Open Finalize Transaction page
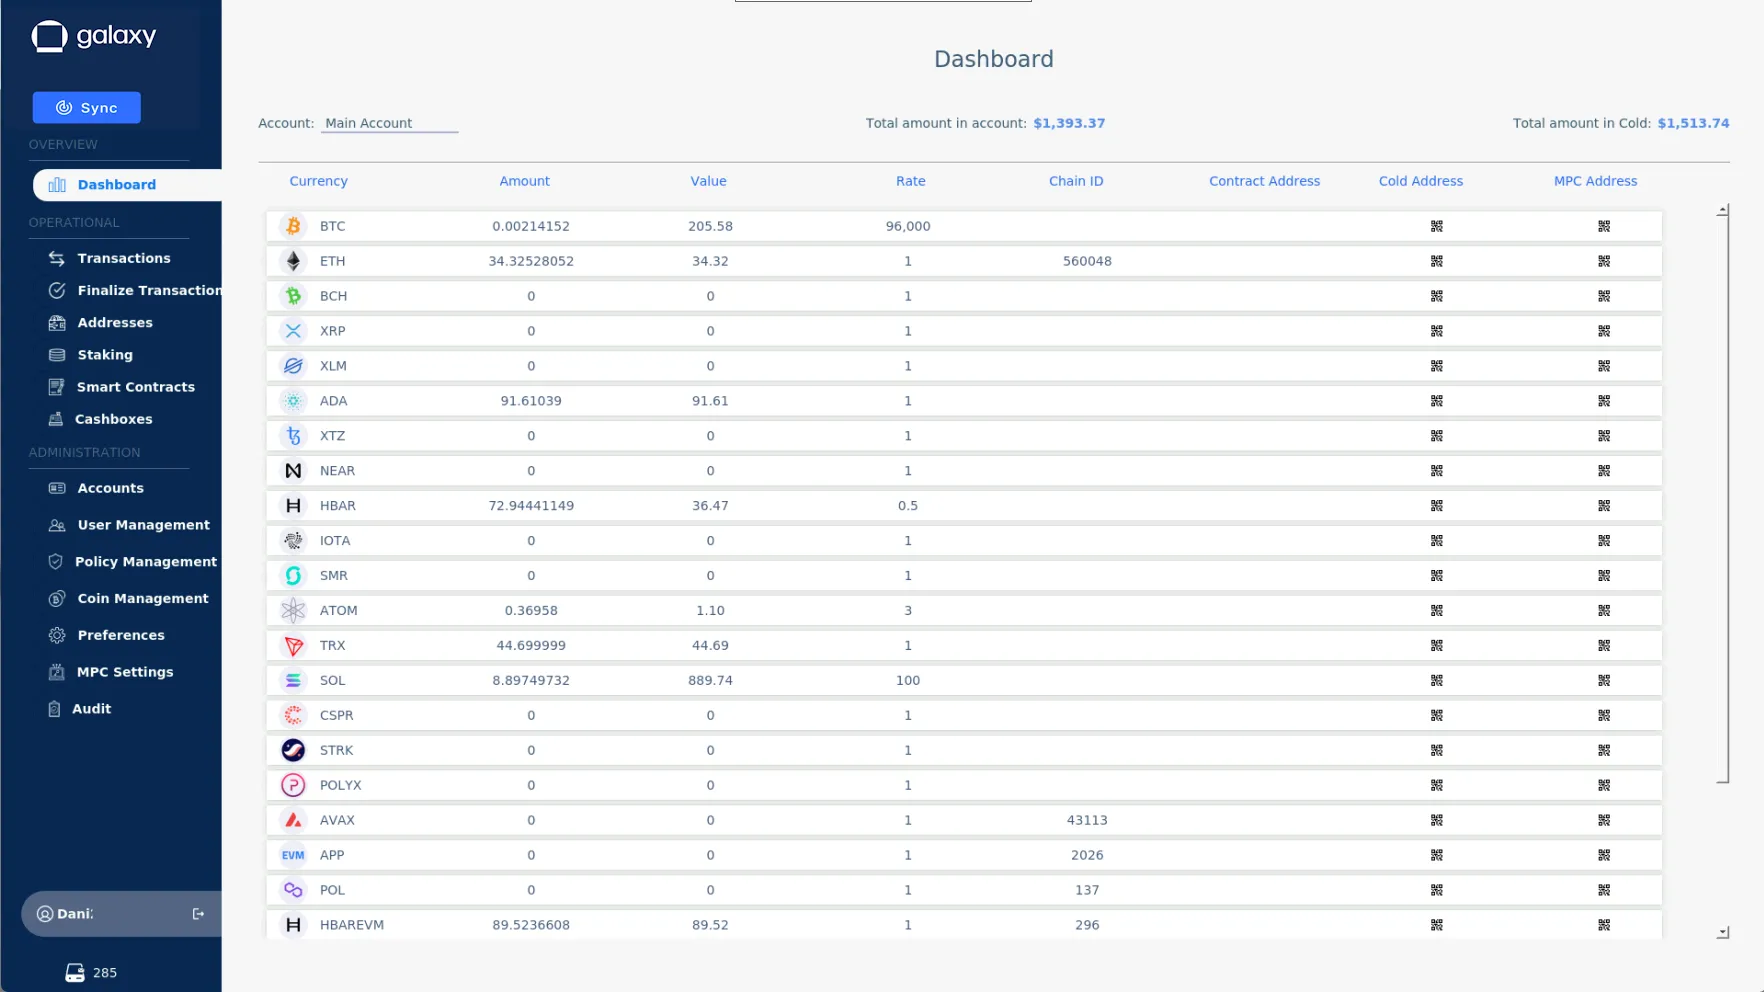This screenshot has width=1764, height=992. pos(135,290)
